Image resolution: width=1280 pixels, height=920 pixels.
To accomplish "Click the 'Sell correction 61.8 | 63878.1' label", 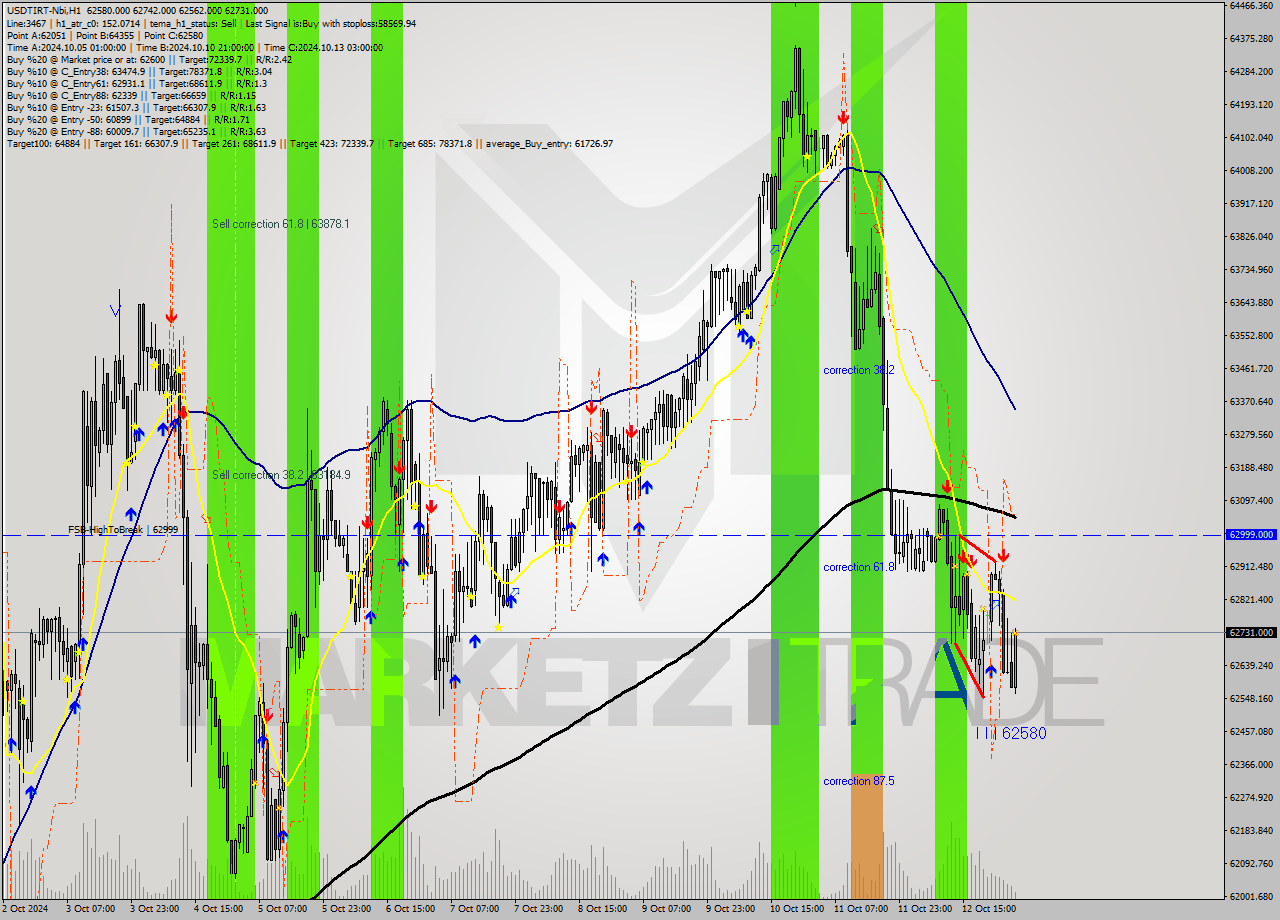I will [x=281, y=224].
